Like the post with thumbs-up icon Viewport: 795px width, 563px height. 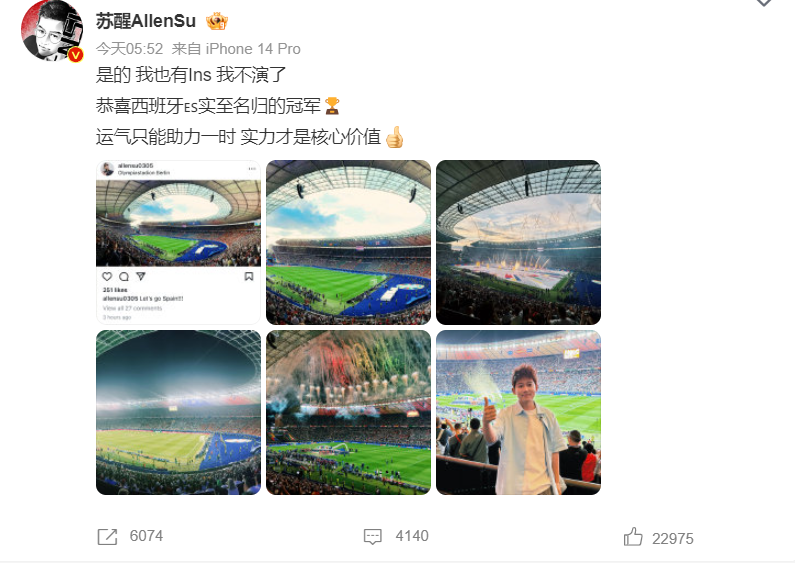[633, 537]
